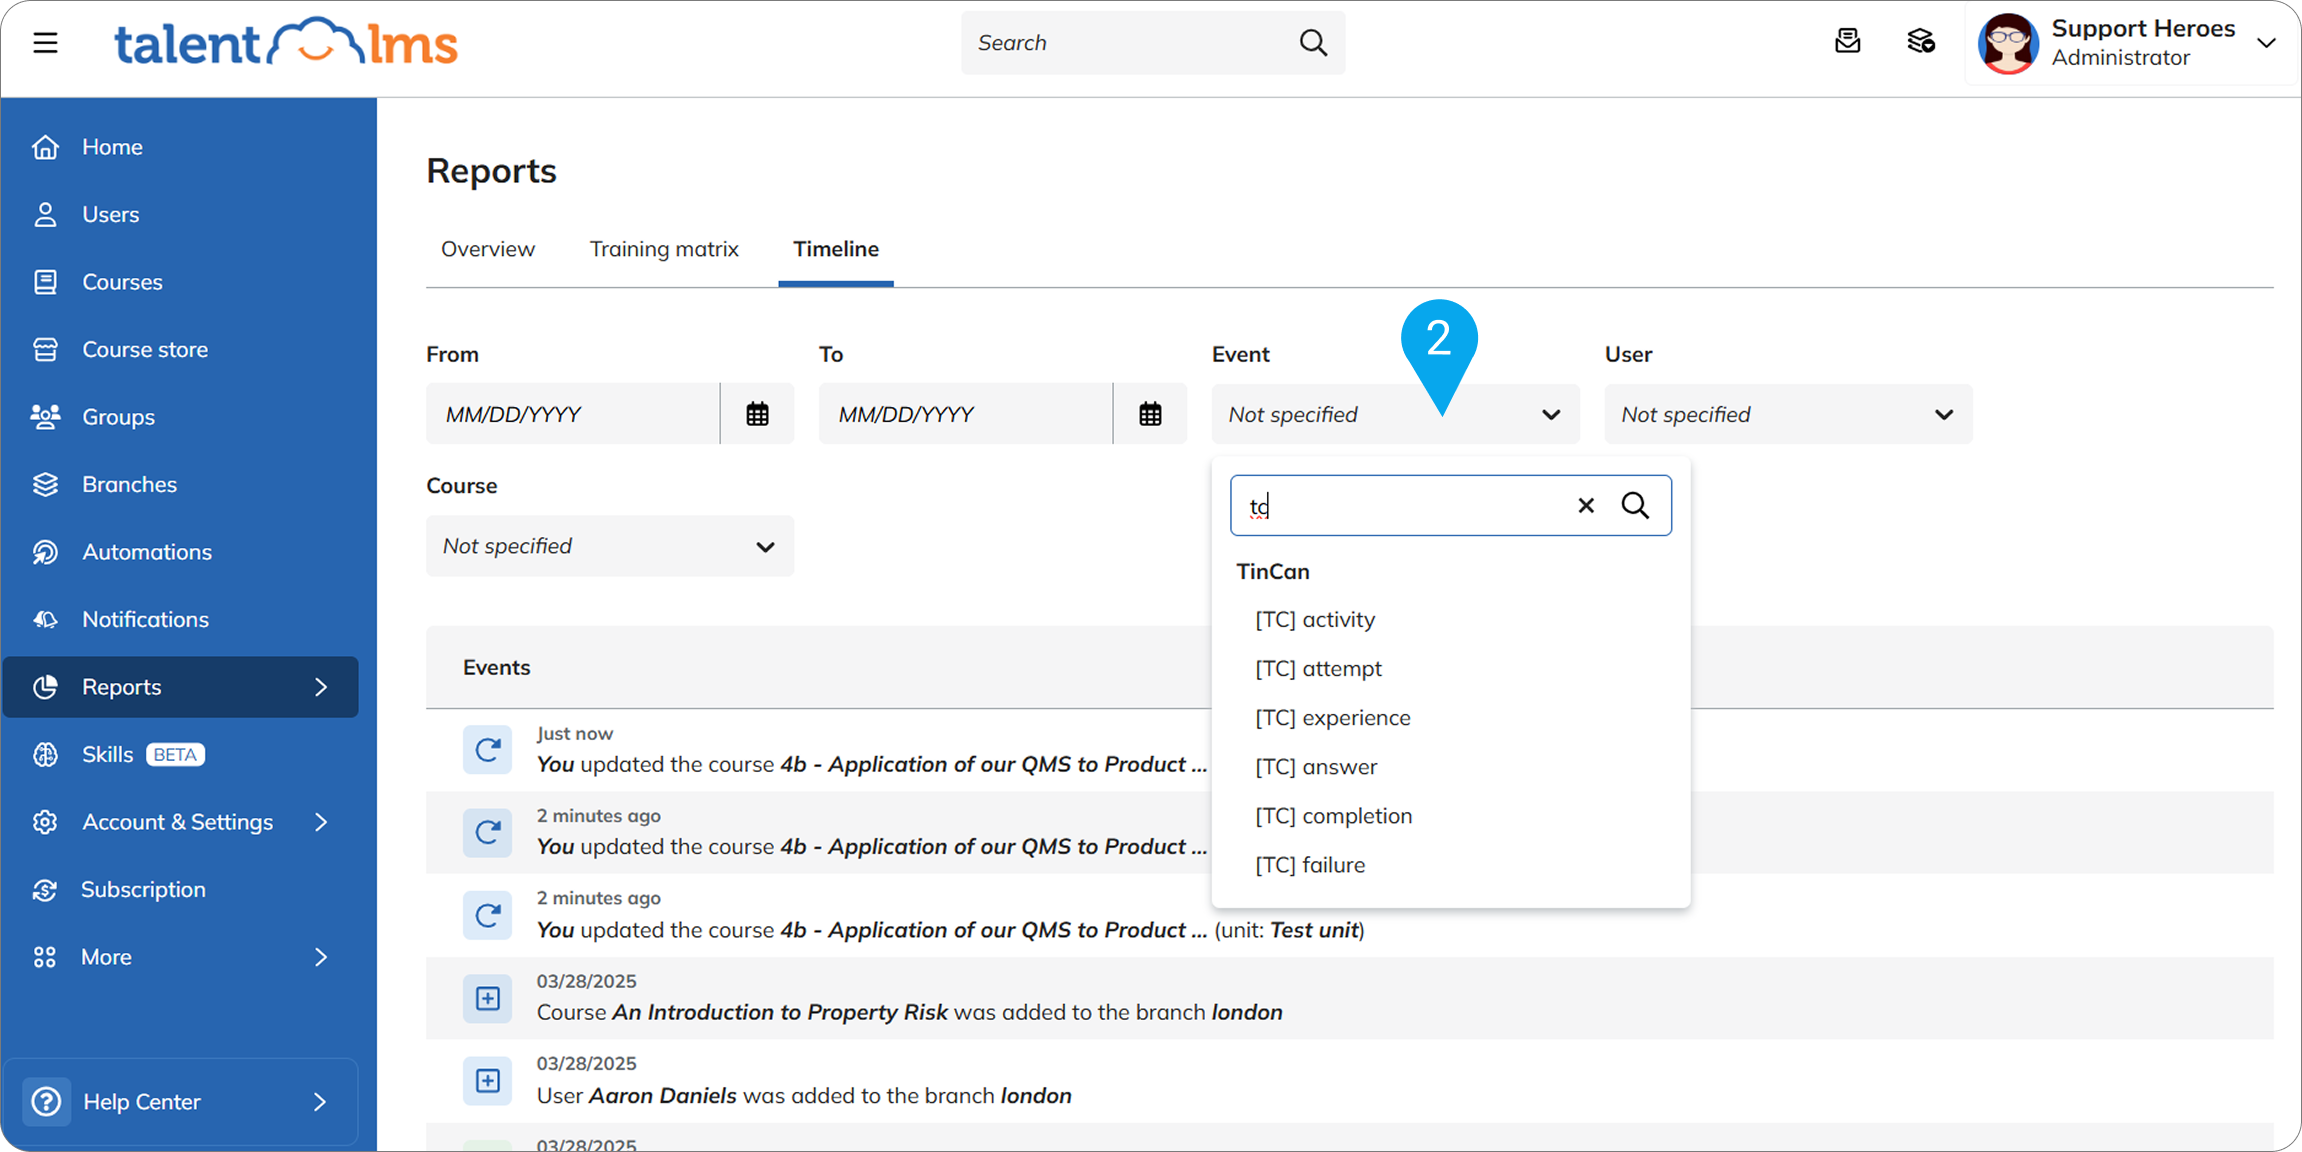This screenshot has height=1152, width=2302.
Task: Open the User filter dropdown
Action: (x=1789, y=414)
